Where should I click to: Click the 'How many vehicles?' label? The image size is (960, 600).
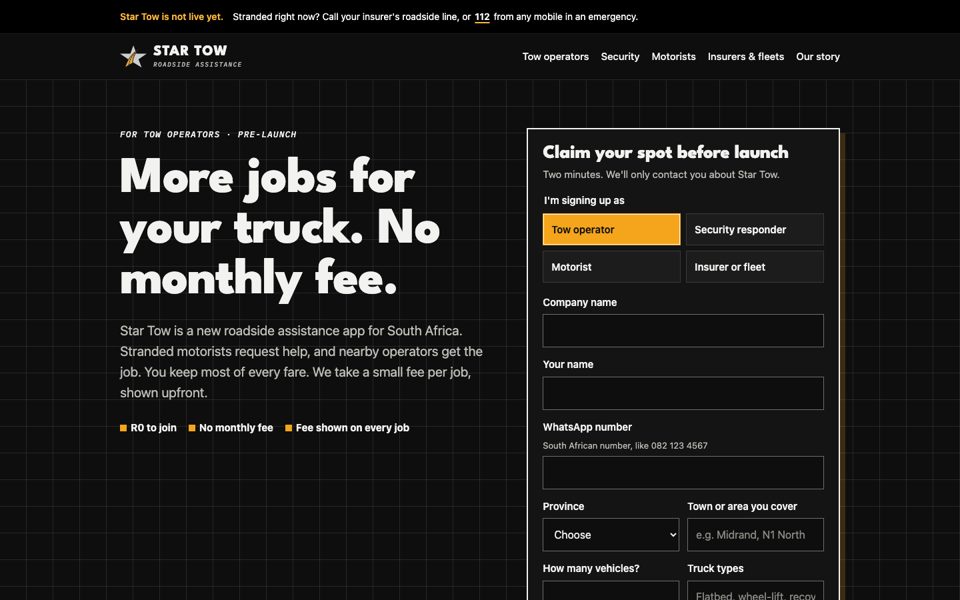(591, 568)
